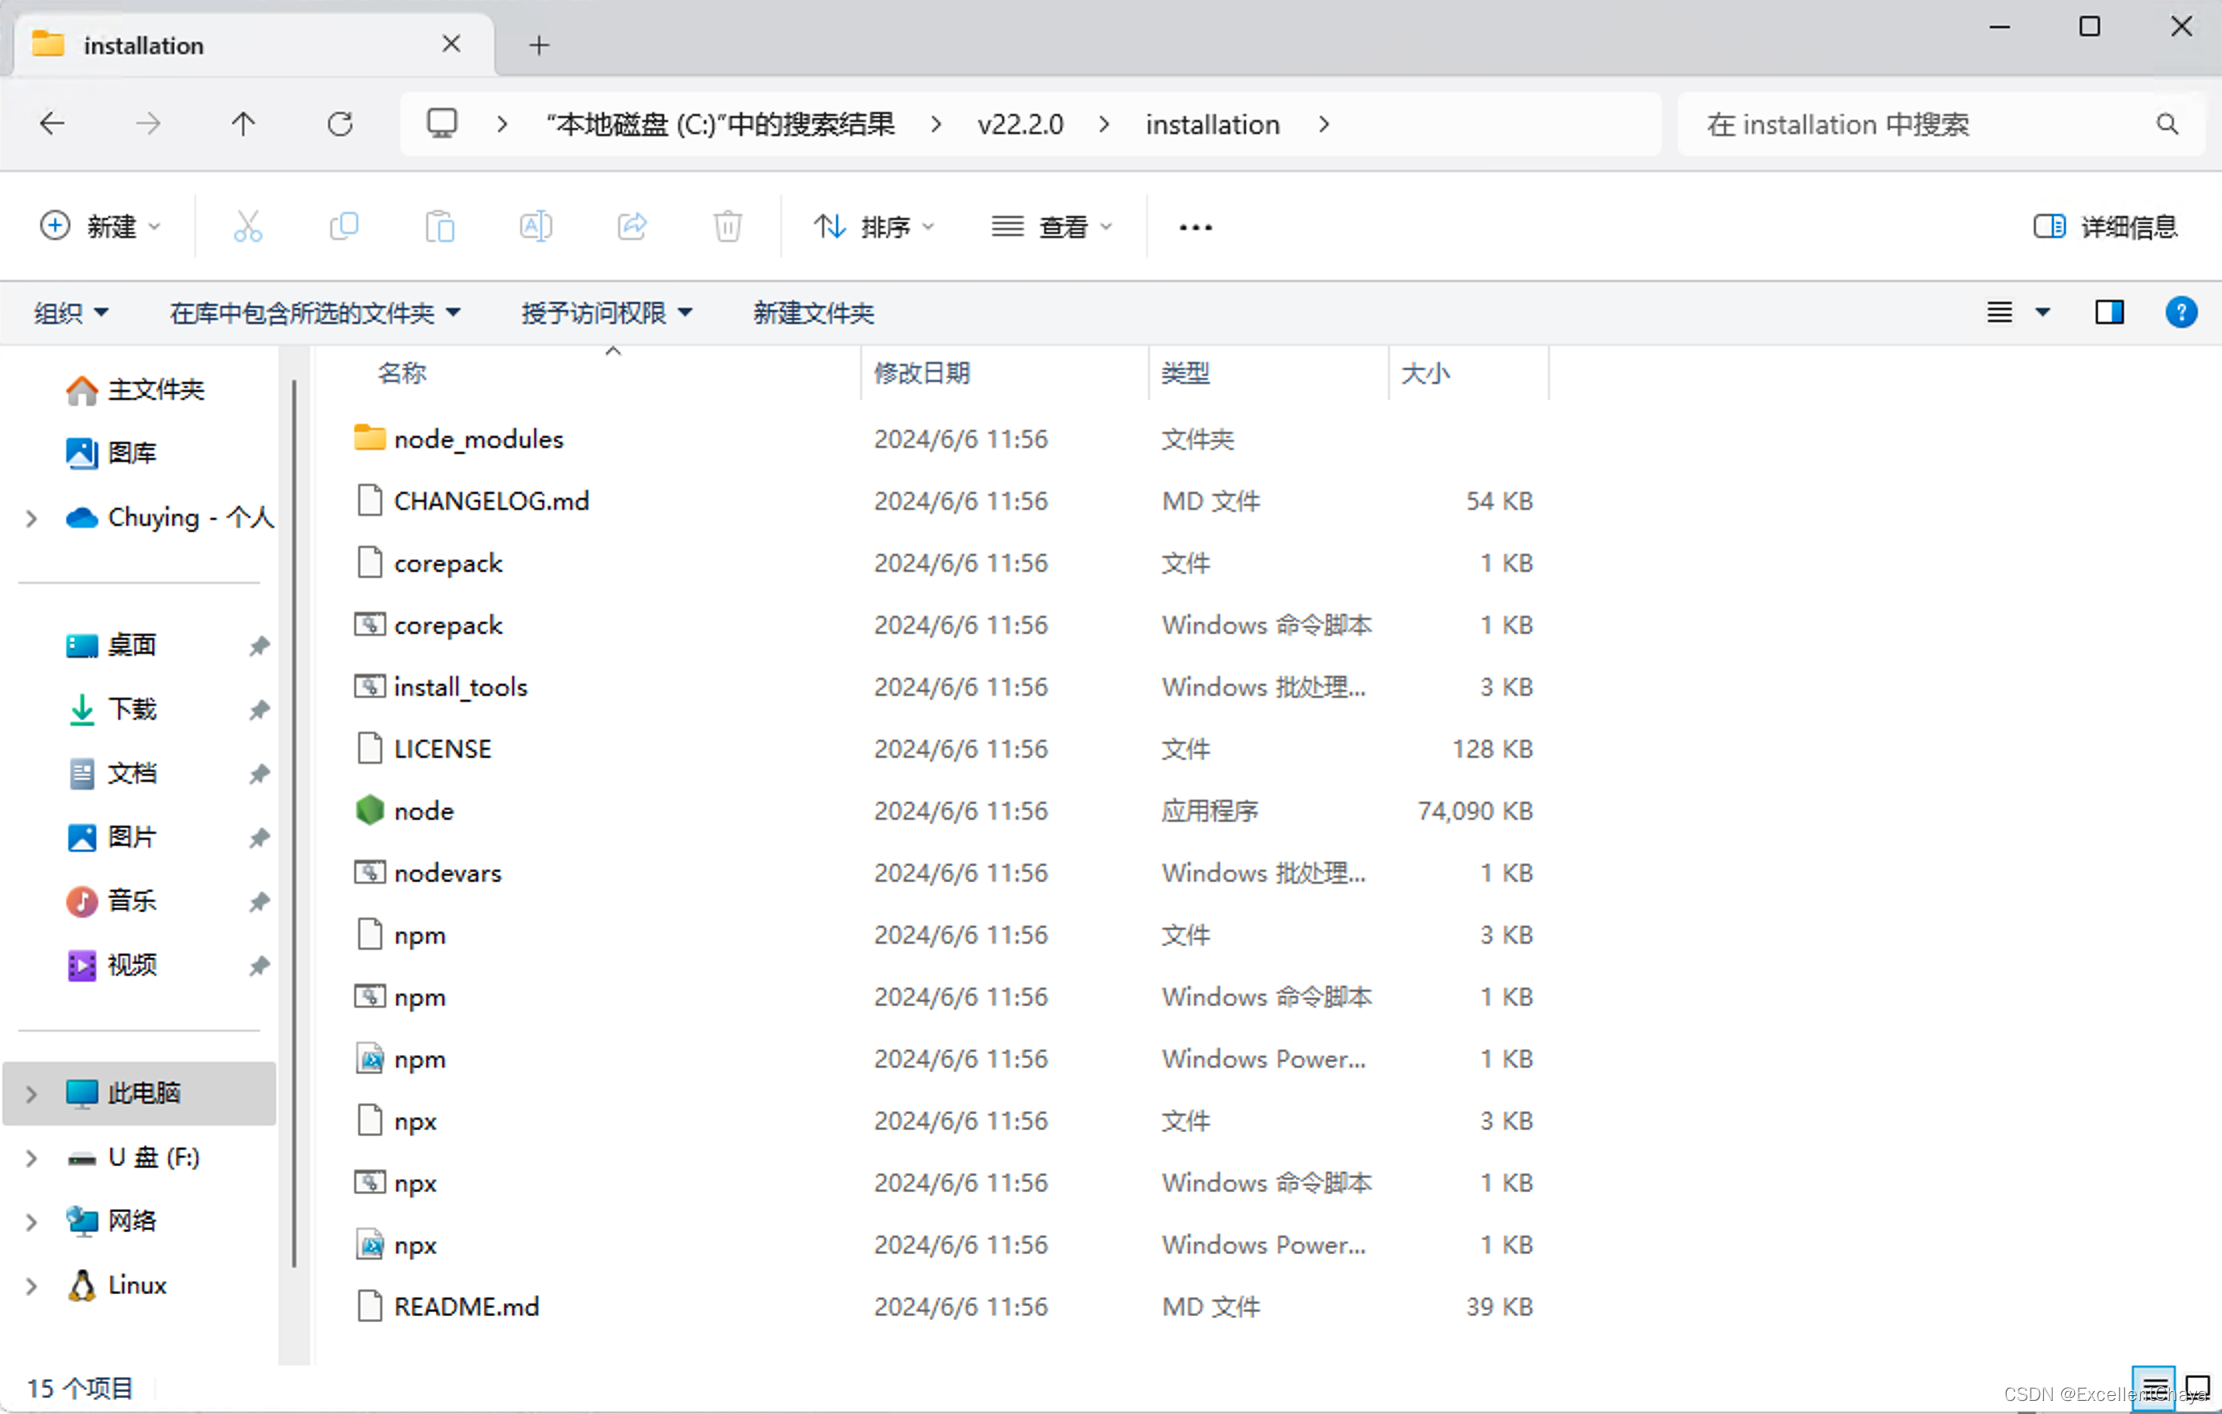The width and height of the screenshot is (2222, 1414).
Task: Click the Paste clipboard icon
Action: coord(439,227)
